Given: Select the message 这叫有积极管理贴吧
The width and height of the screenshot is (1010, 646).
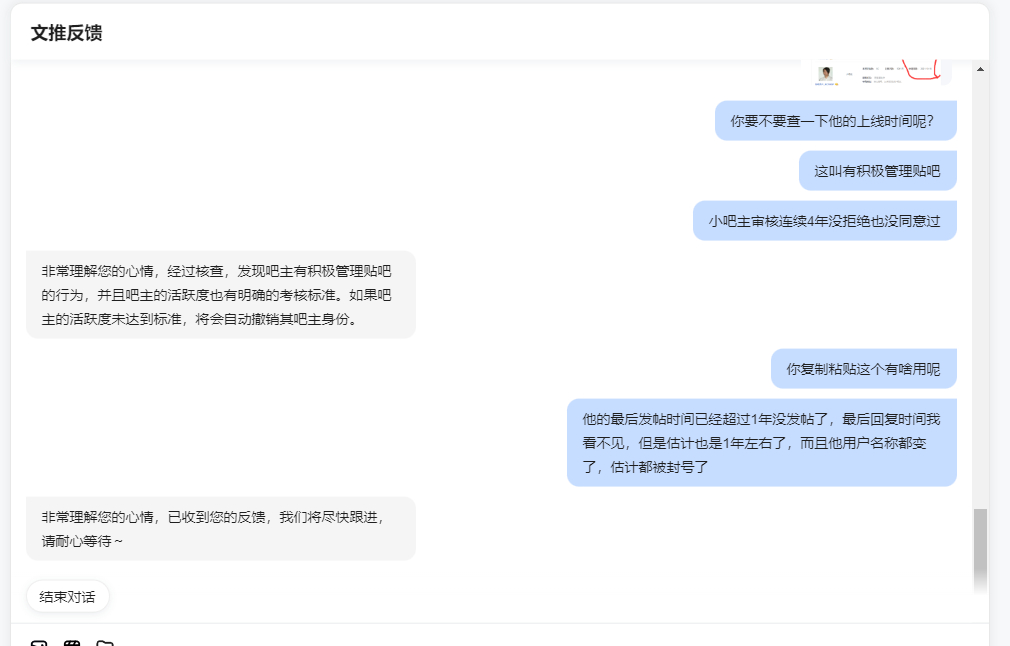Looking at the screenshot, I should [x=877, y=171].
